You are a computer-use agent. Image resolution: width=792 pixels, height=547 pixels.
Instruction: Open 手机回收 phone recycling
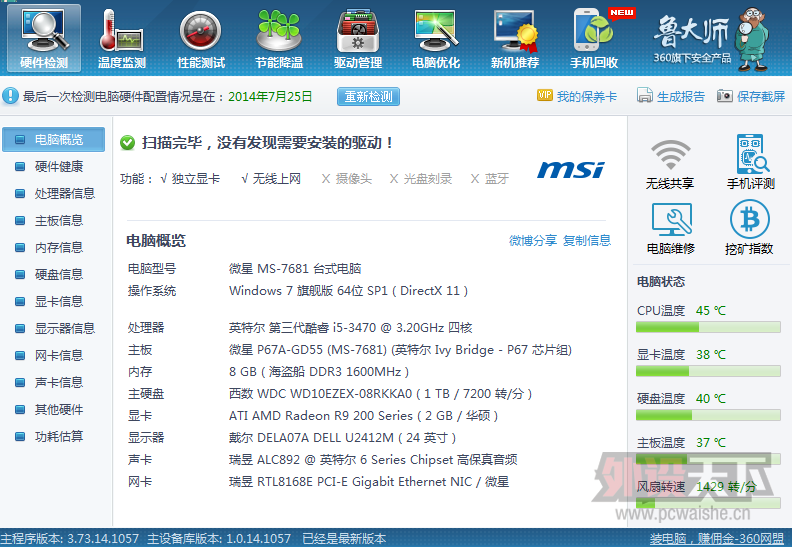[595, 38]
